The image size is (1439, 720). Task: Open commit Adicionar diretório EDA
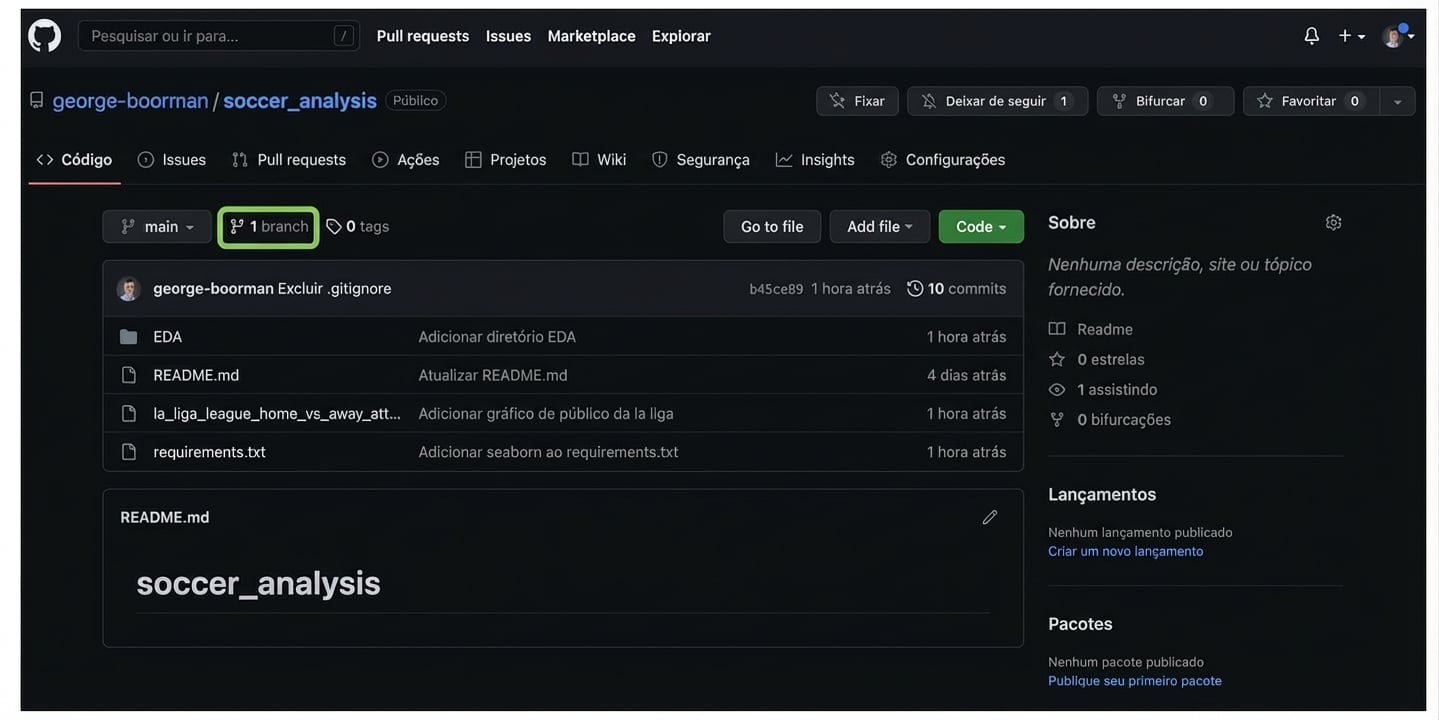[x=497, y=337]
